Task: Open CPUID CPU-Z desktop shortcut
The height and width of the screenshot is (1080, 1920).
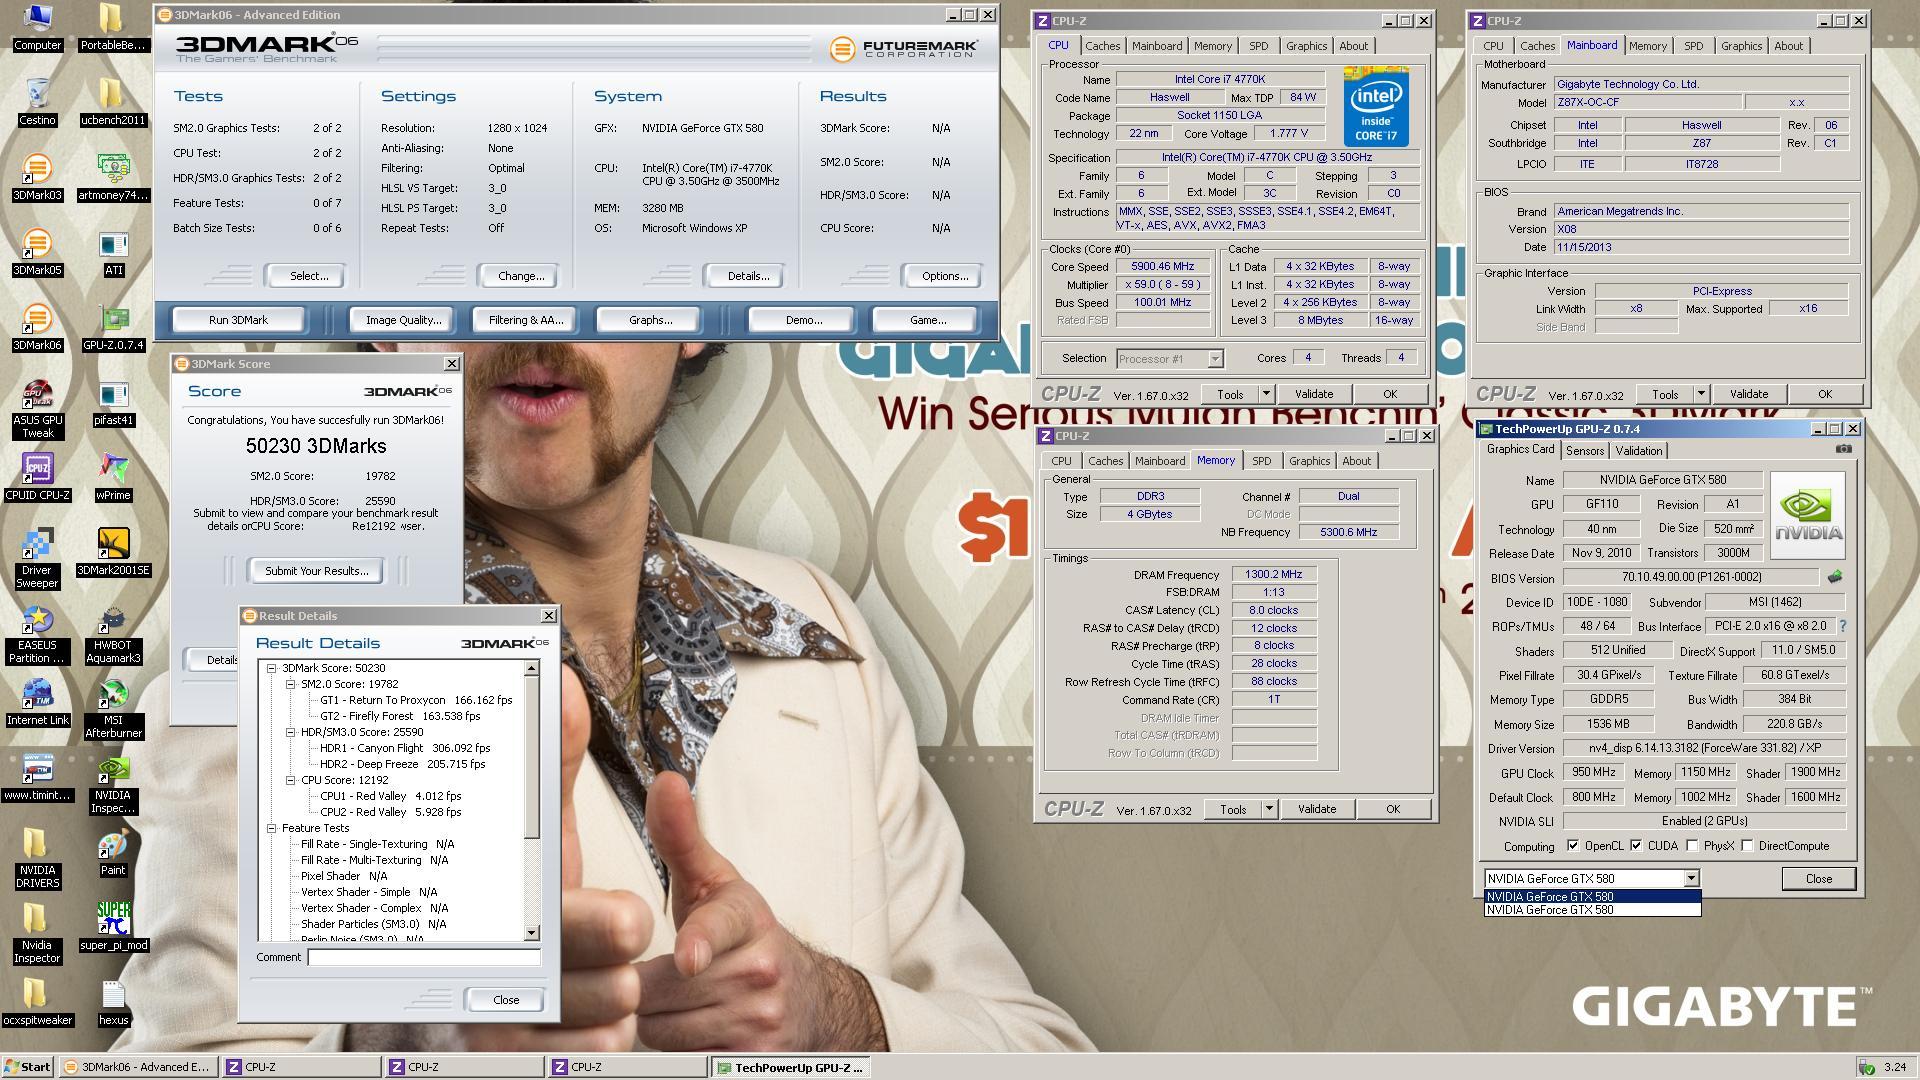Action: tap(37, 477)
